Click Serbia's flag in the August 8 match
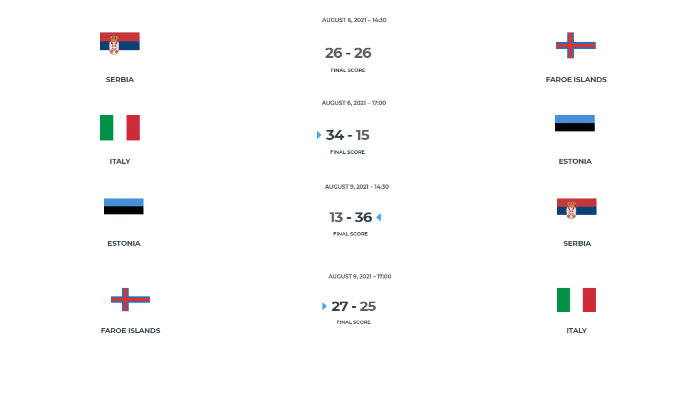 119,43
